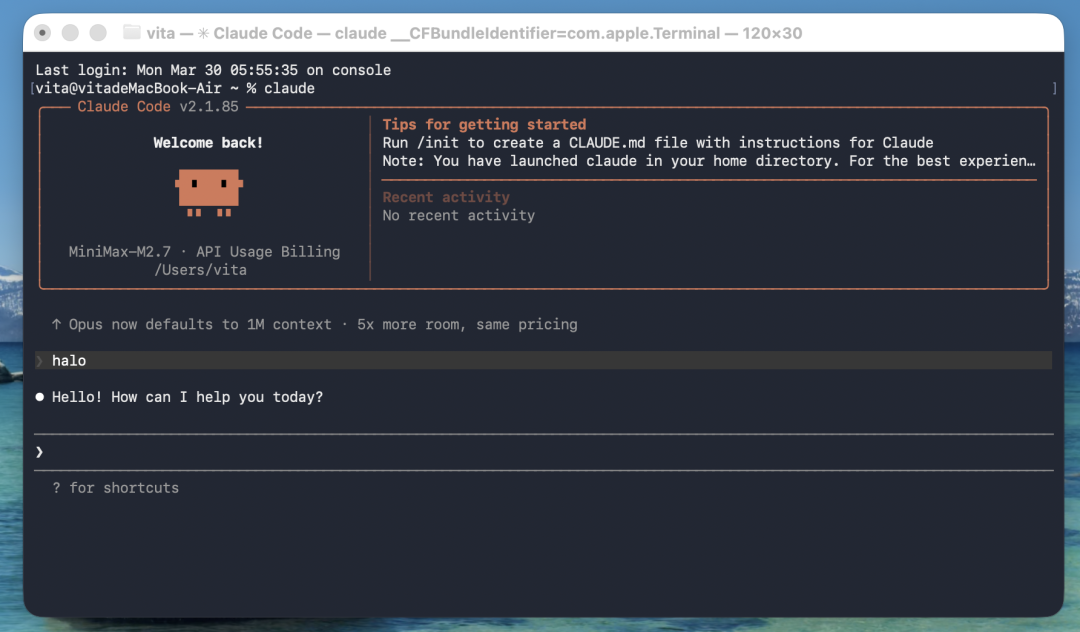Click the '/Users/vita' path text
This screenshot has height=632, width=1080.
200,270
